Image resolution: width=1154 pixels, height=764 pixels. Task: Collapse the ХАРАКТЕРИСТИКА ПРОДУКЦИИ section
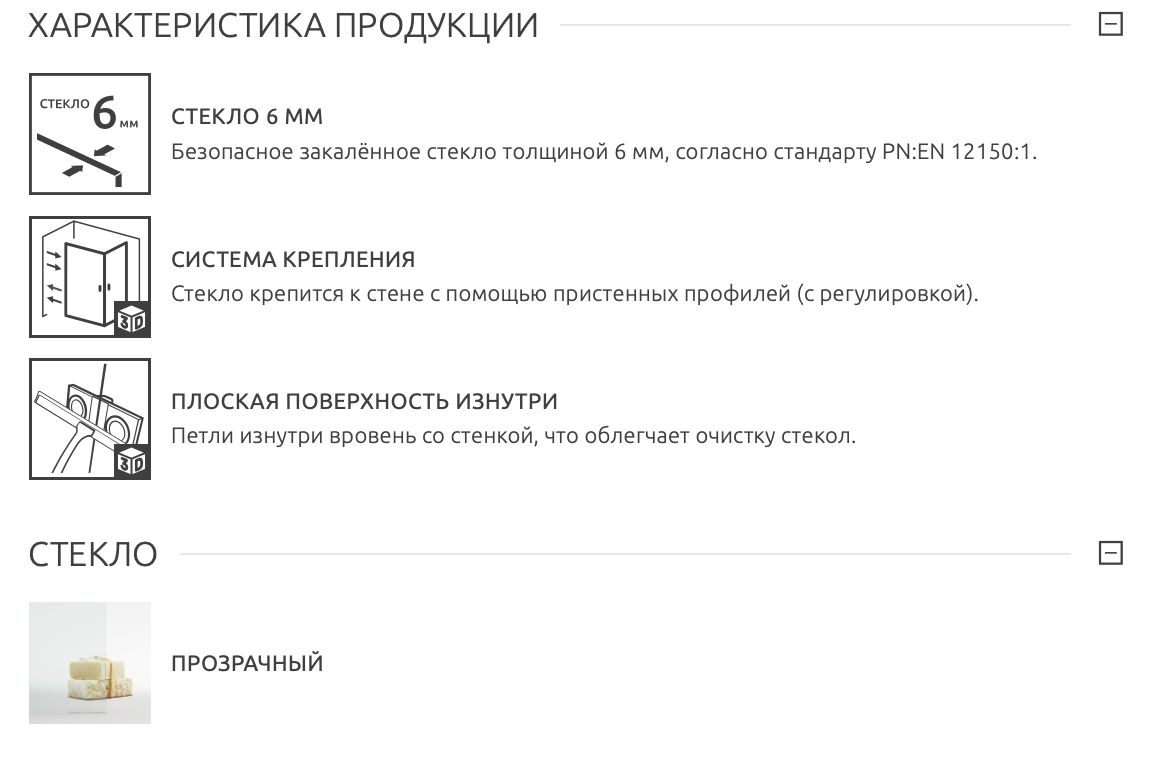[x=1110, y=25]
